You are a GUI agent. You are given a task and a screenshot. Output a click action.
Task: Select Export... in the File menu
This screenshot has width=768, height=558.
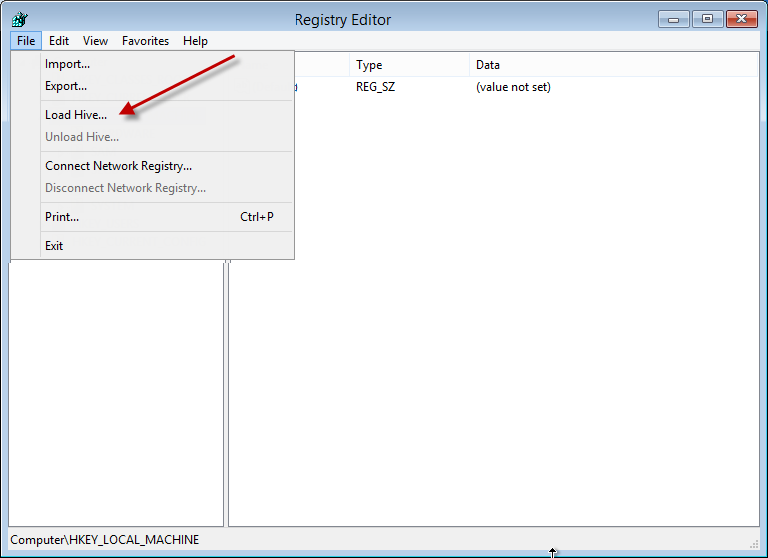click(66, 86)
